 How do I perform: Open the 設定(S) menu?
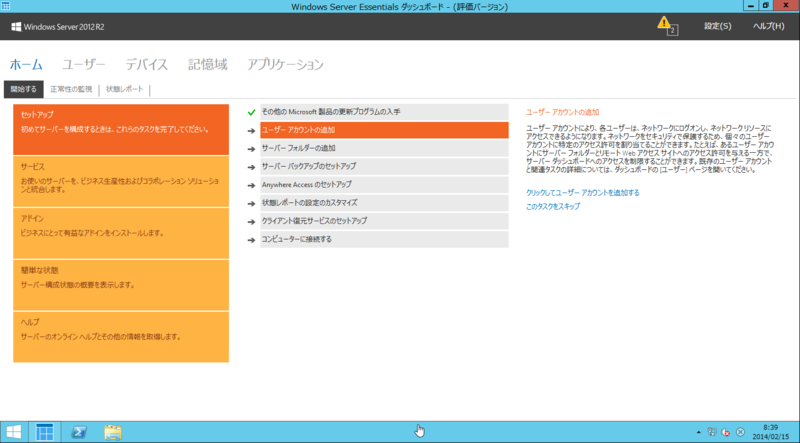point(717,26)
